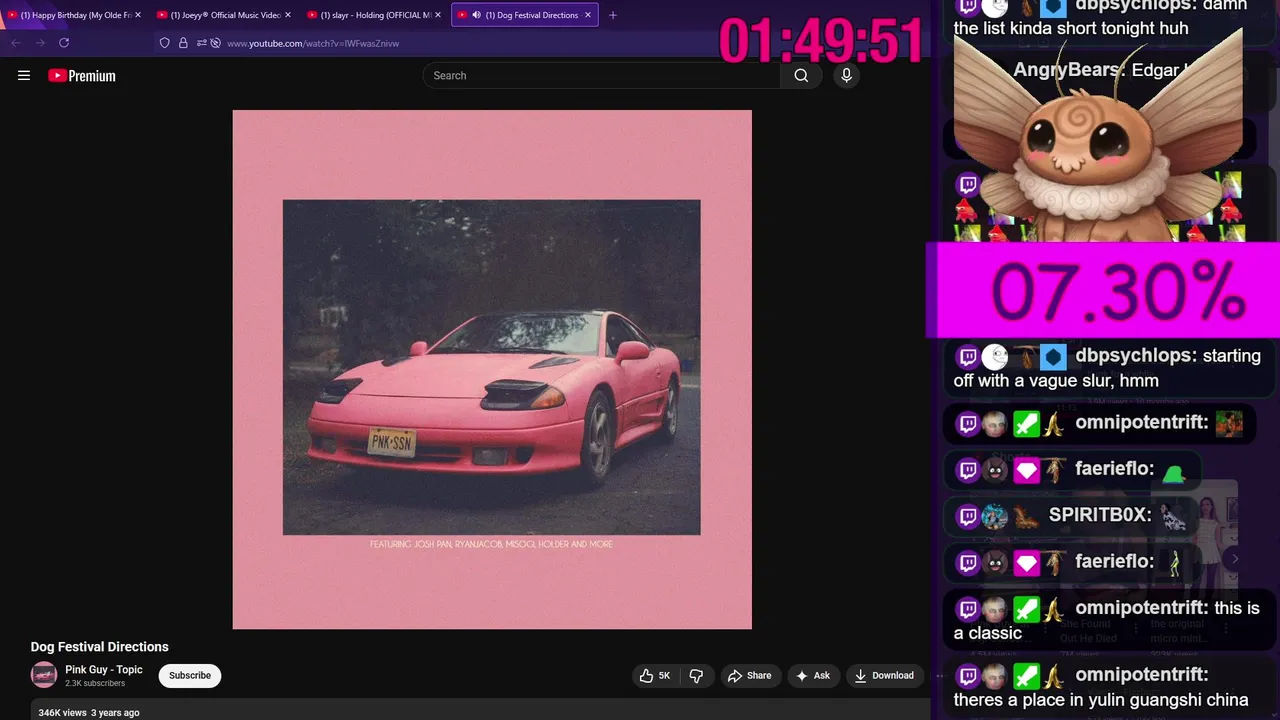The image size is (1280, 720).
Task: Mute audio icon on Dog Festival tab
Action: [476, 15]
